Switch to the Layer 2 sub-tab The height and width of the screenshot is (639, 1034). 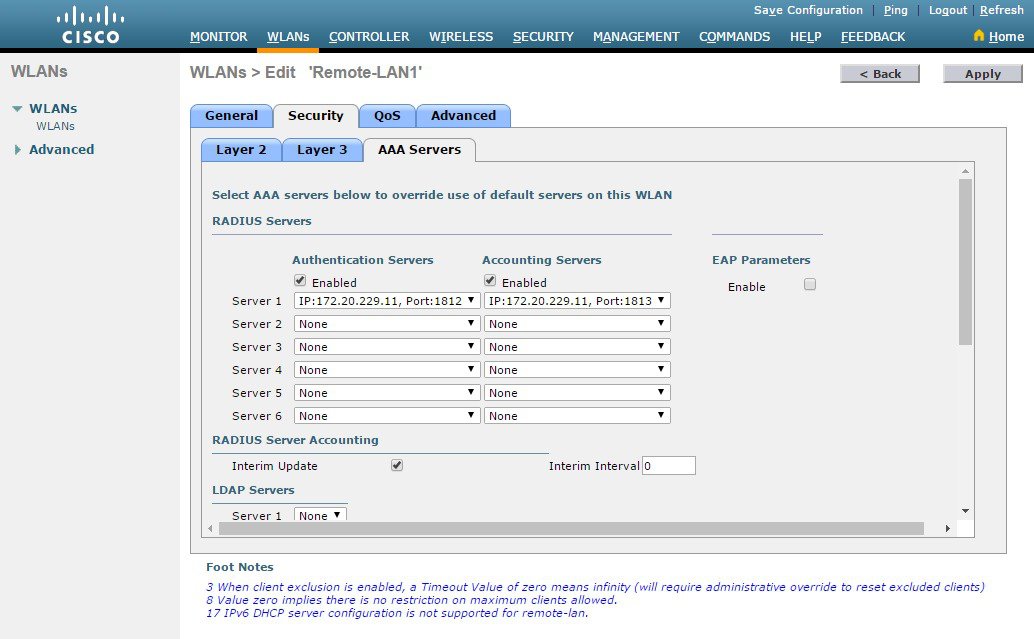pyautogui.click(x=241, y=150)
